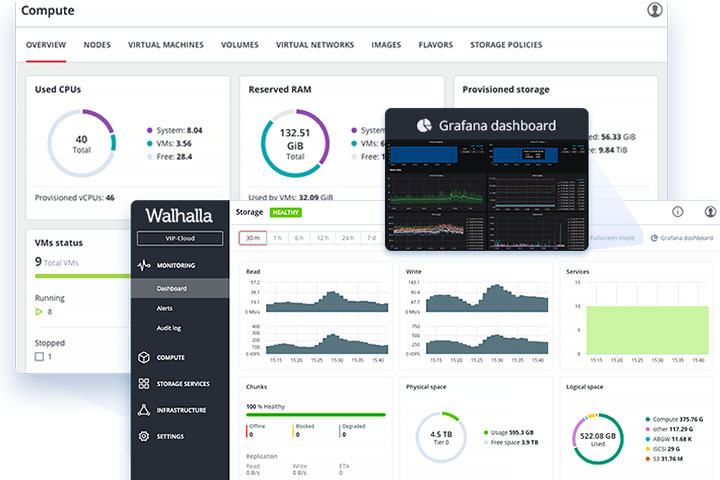Click the Compute cube icon
The width and height of the screenshot is (720, 480).
point(144,357)
